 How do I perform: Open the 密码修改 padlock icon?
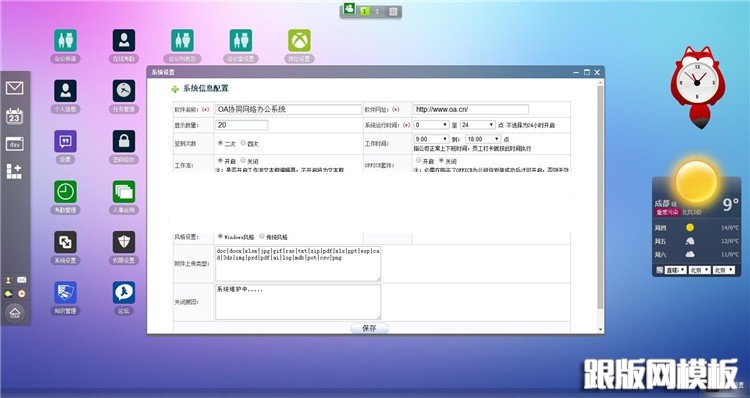click(x=124, y=142)
